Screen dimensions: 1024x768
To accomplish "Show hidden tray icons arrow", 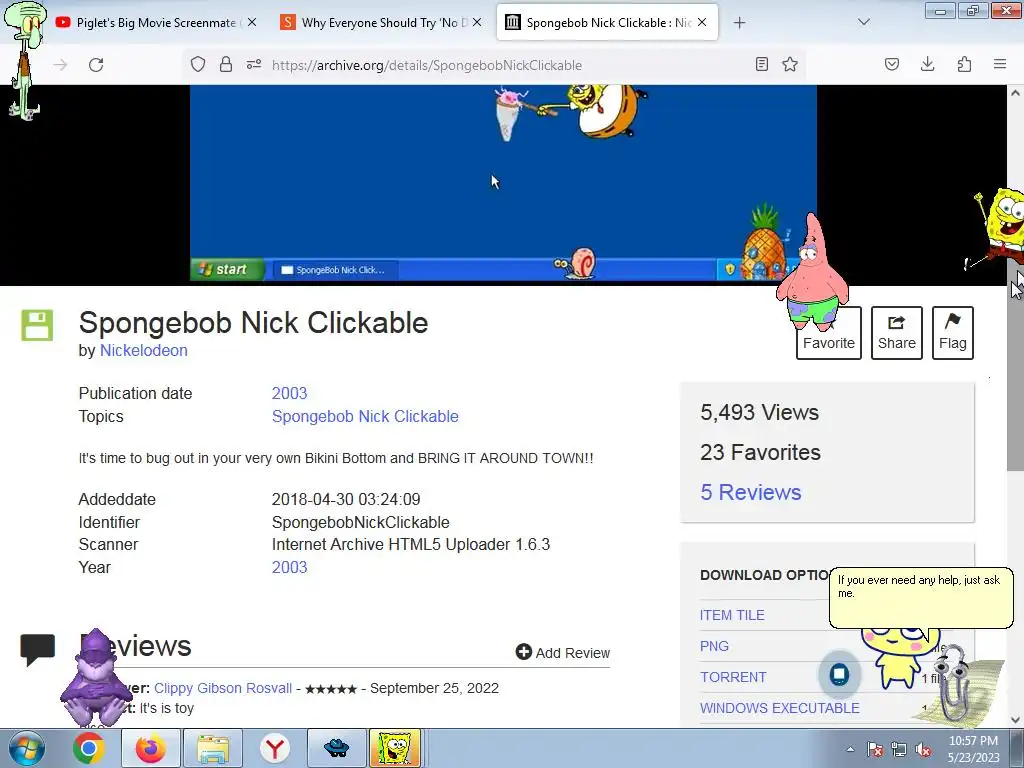I will point(850,750).
